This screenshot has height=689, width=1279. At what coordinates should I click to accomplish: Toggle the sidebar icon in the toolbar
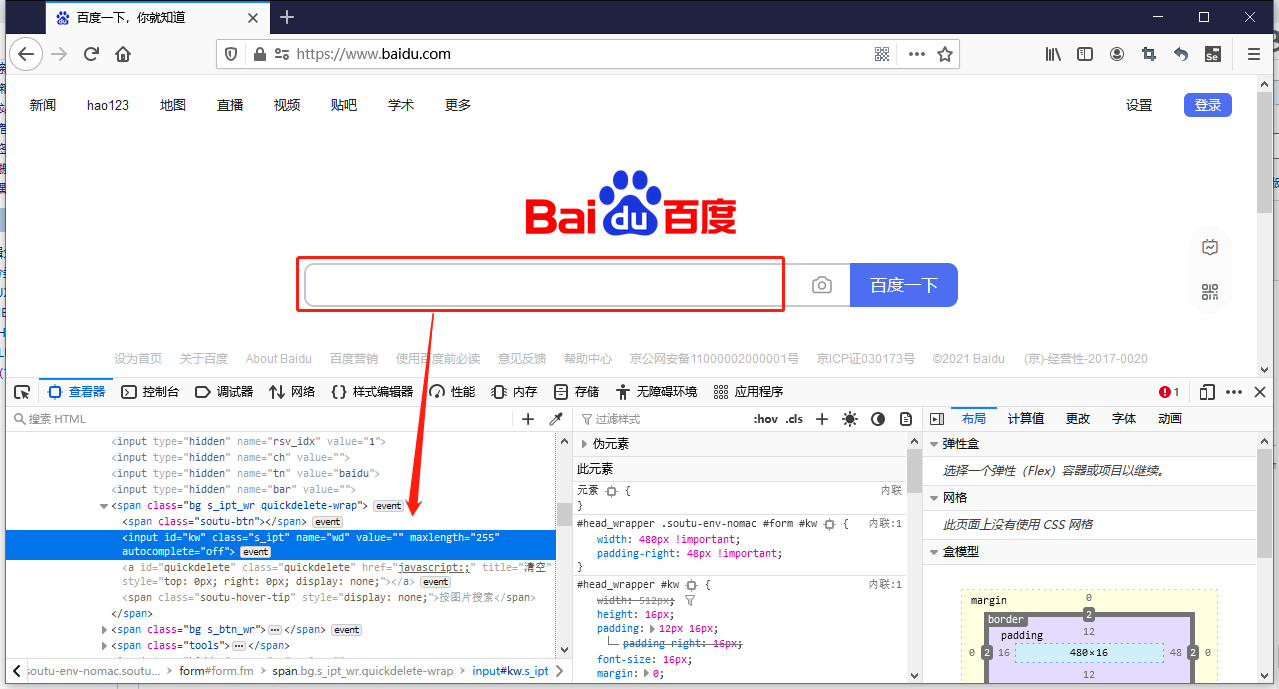coord(1085,54)
